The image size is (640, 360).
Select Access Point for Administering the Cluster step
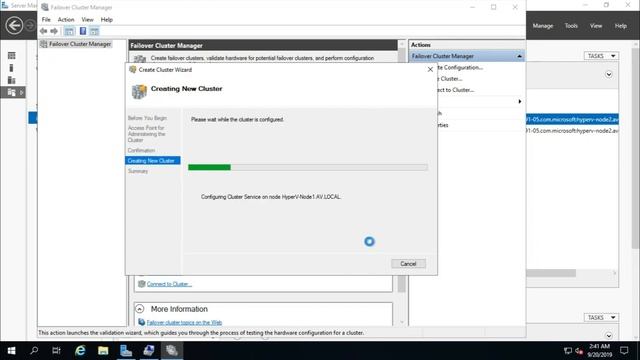pyautogui.click(x=147, y=134)
